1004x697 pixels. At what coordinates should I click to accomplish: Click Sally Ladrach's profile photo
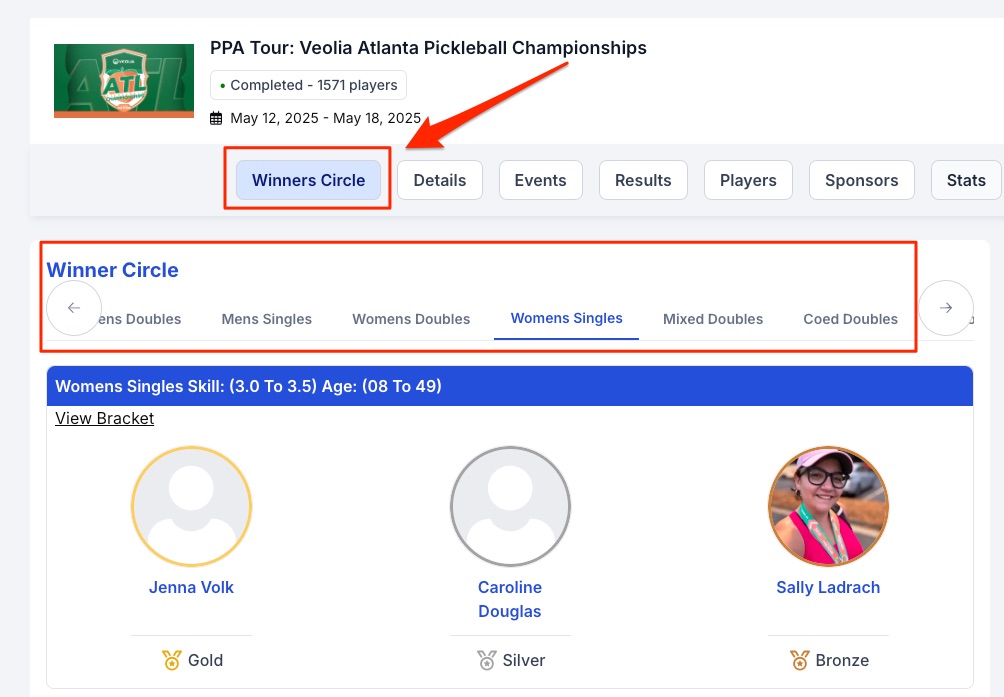(828, 506)
